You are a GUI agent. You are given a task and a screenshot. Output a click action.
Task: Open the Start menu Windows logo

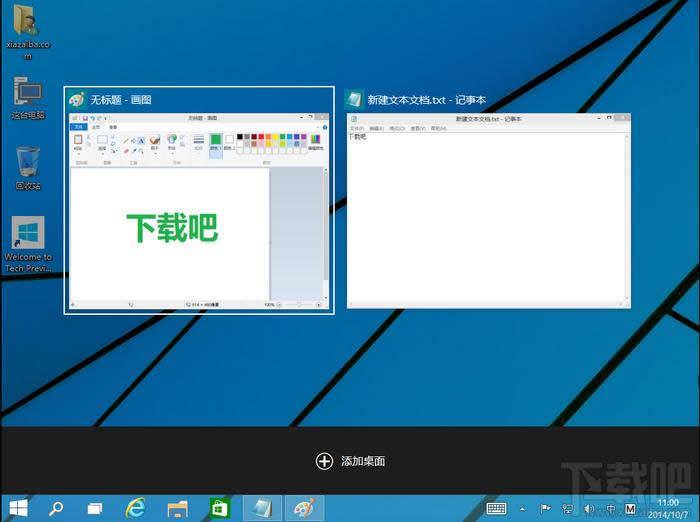tap(18, 508)
